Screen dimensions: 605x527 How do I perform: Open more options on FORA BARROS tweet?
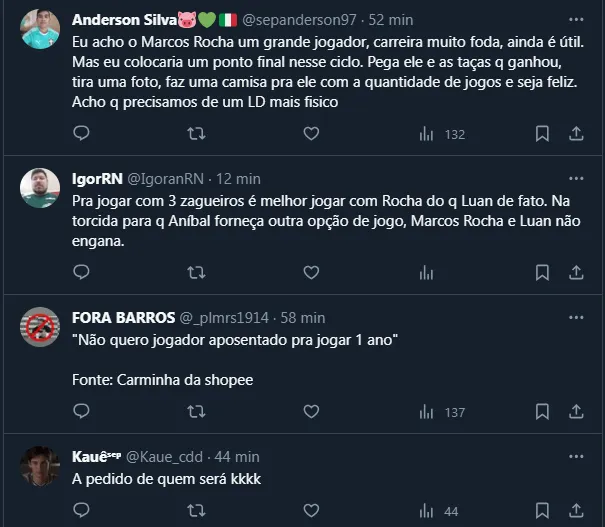point(576,317)
